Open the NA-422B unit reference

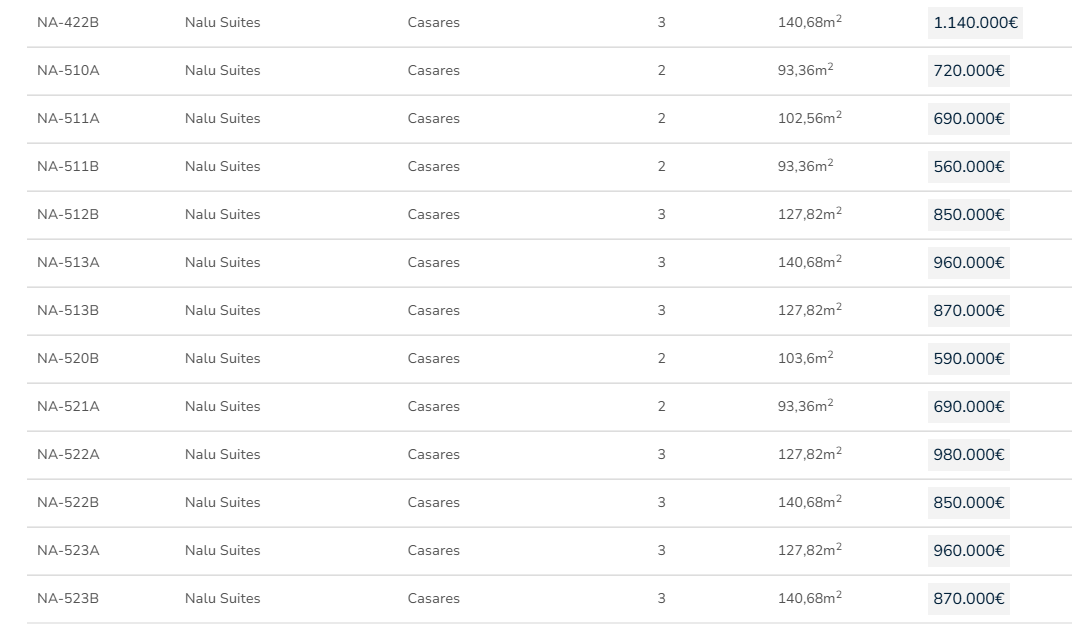tap(68, 23)
